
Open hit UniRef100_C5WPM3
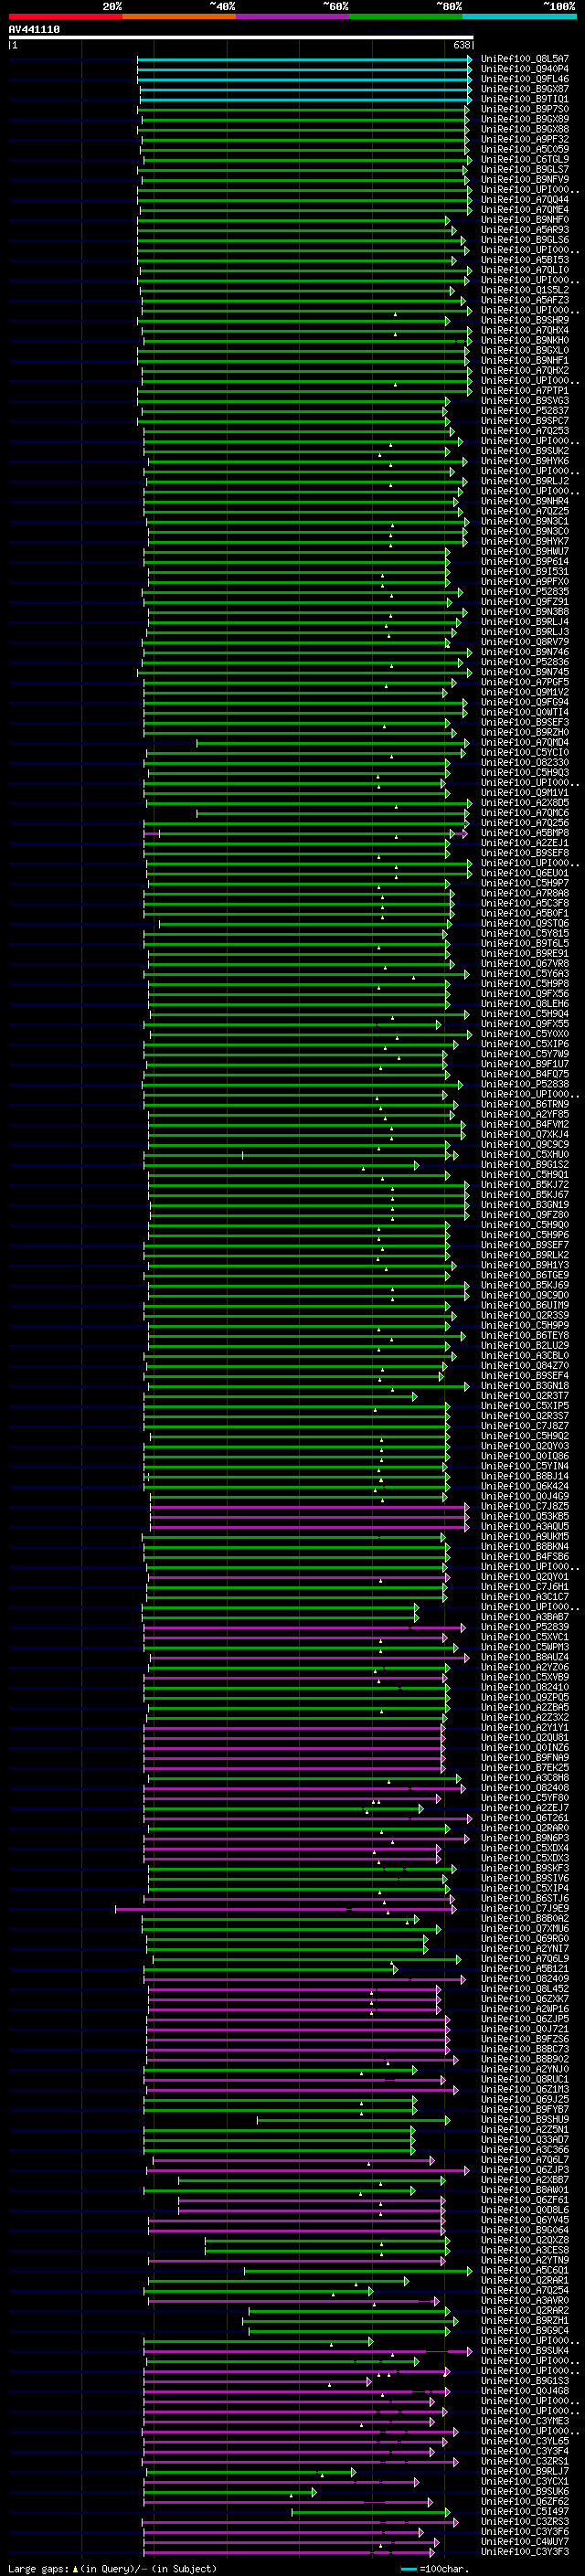[x=525, y=1648]
